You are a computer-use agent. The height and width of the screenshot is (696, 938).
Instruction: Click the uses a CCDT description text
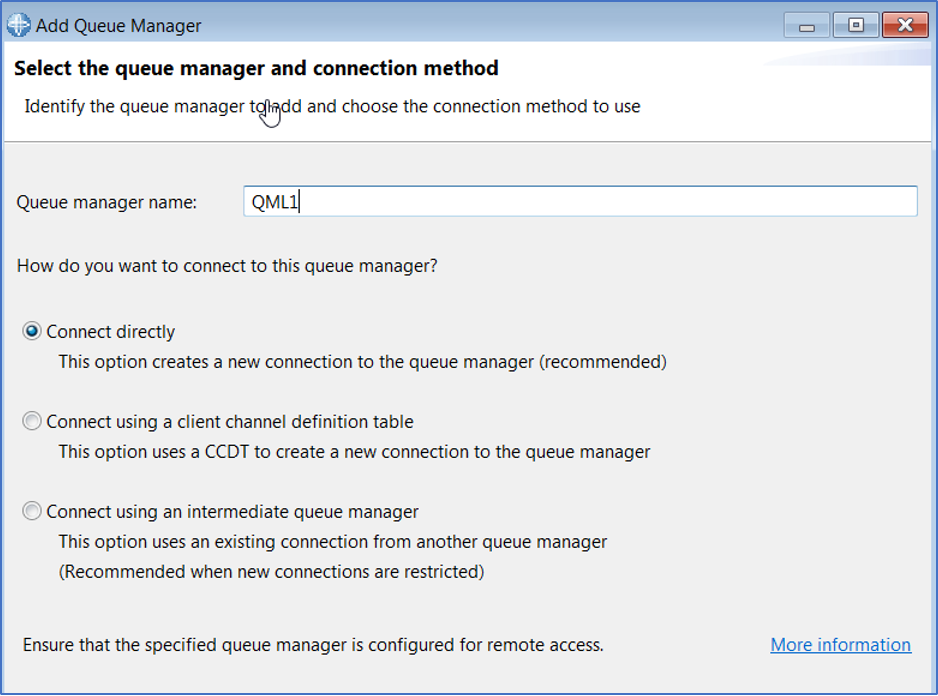354,452
